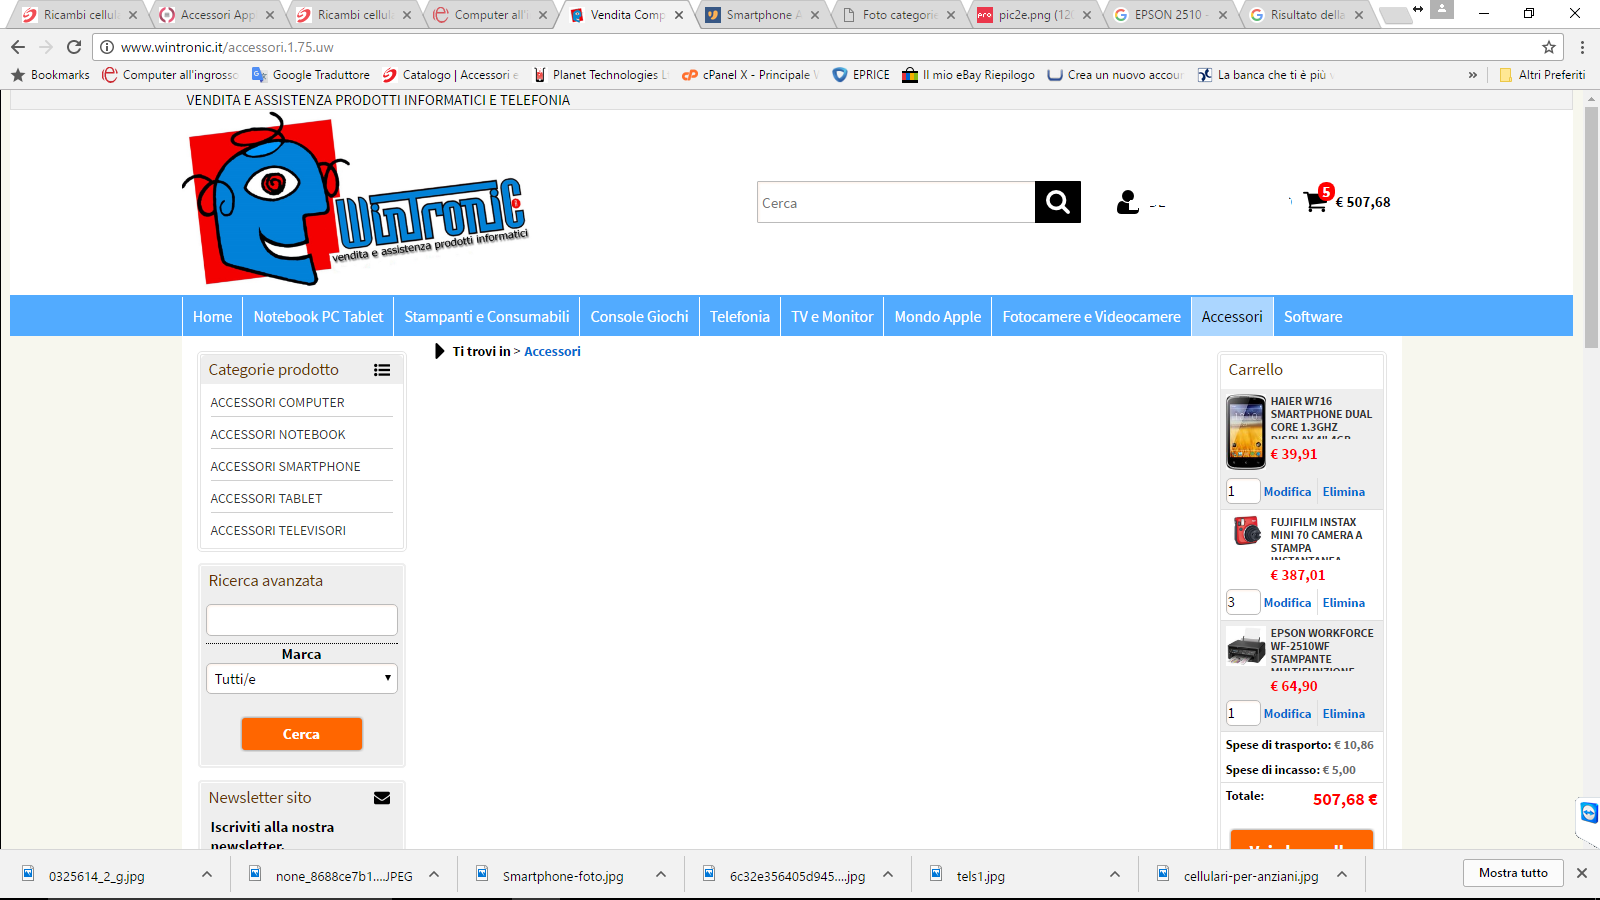The image size is (1600, 900).
Task: Click Elimina for Fujifilm Instax camera
Action: [1343, 603]
